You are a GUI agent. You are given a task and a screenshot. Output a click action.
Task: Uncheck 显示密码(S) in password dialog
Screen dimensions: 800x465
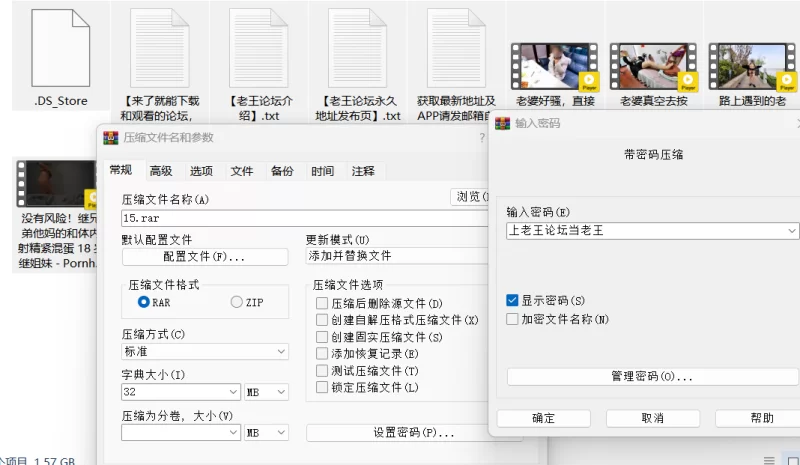click(x=512, y=300)
